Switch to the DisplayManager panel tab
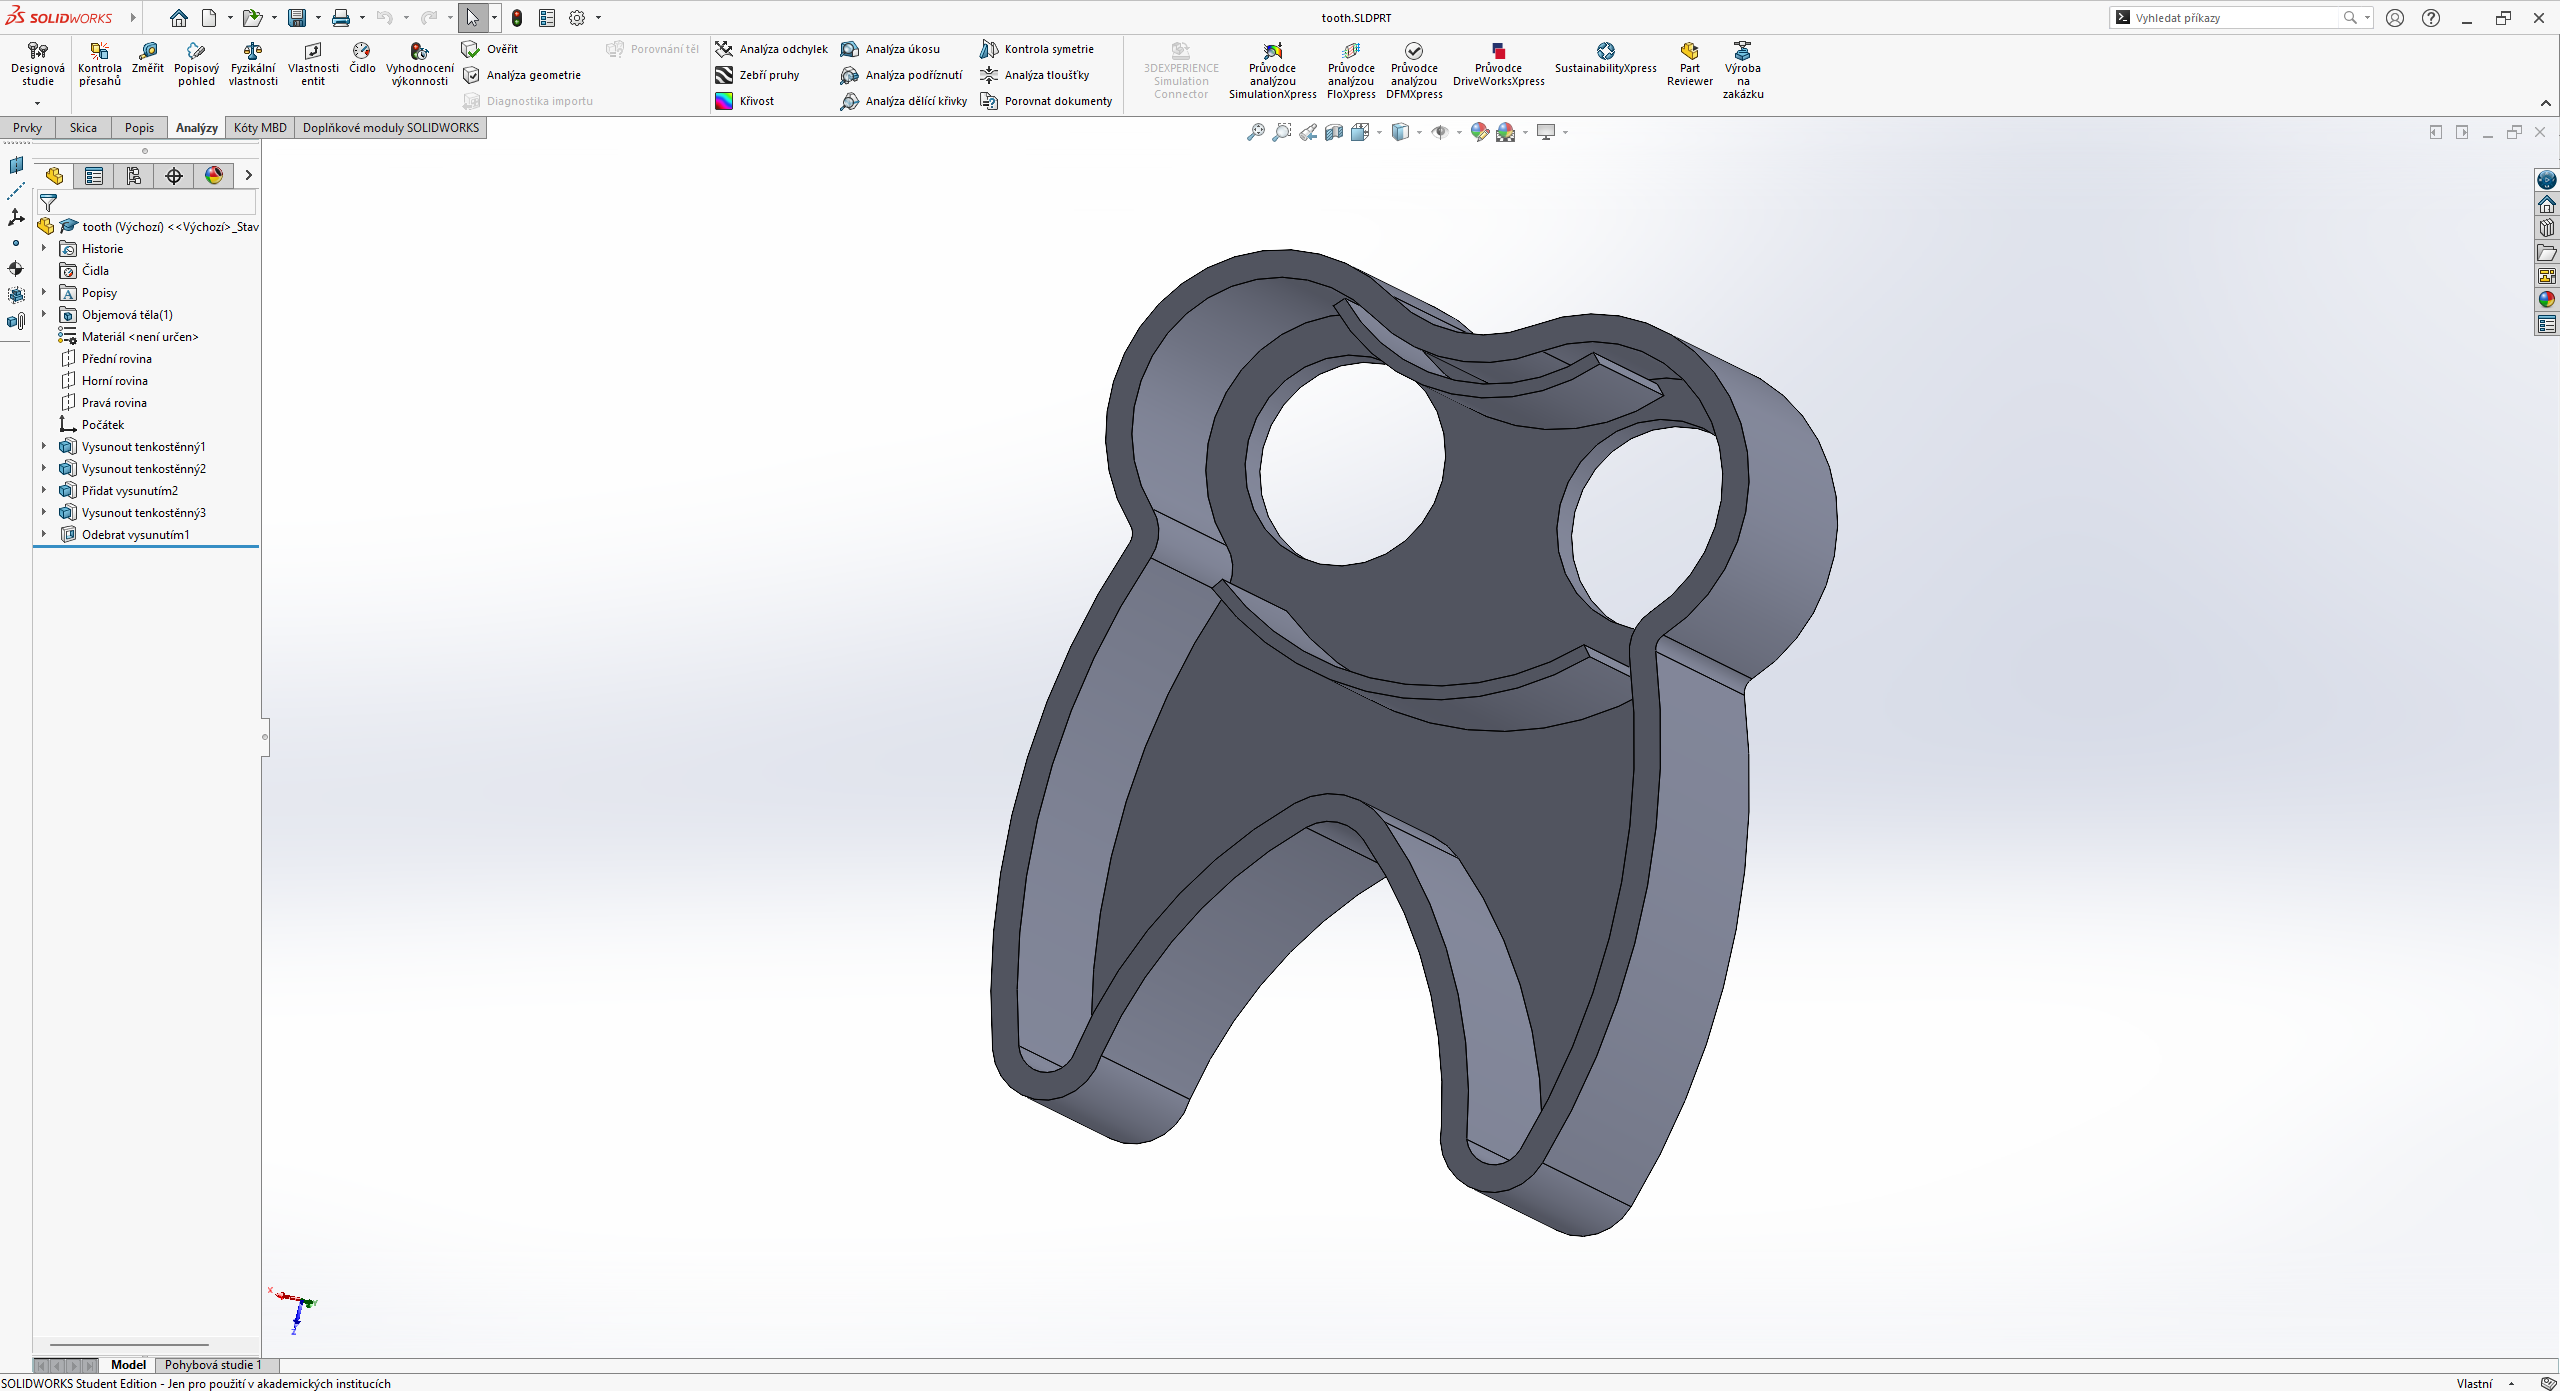 [214, 176]
